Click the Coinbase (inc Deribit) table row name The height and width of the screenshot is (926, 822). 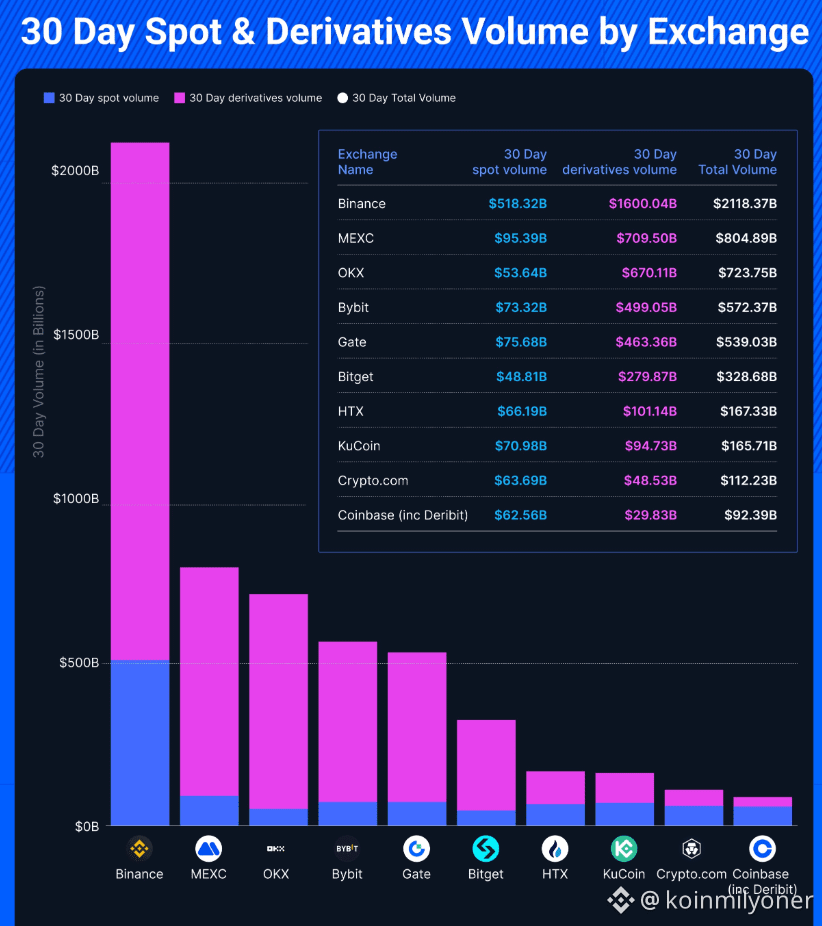click(x=403, y=515)
